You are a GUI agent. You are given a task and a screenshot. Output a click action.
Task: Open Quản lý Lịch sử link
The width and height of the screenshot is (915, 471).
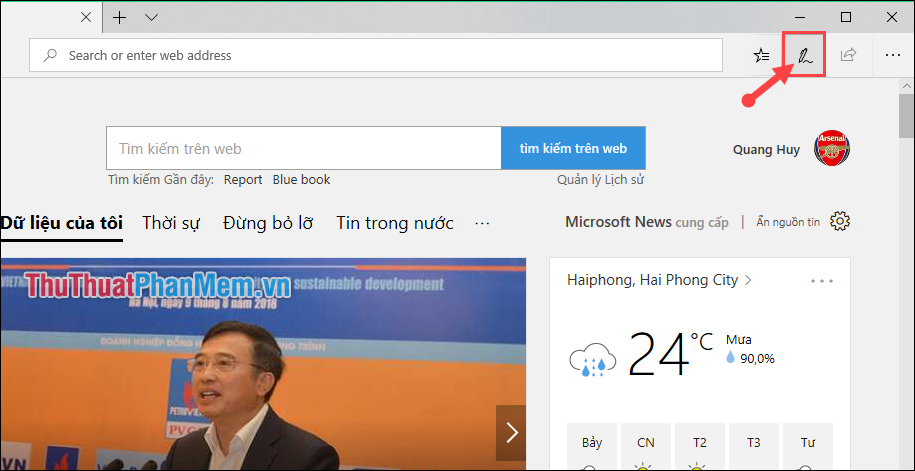point(600,180)
